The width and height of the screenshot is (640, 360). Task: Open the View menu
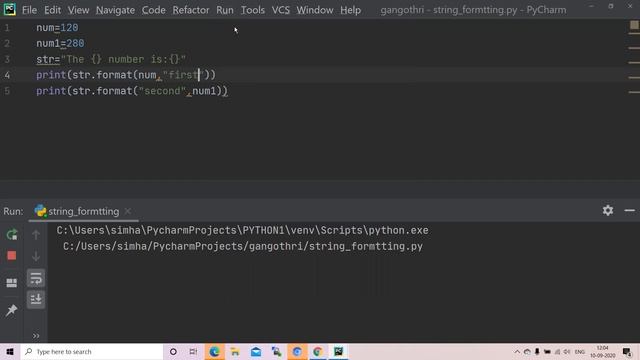coord(78,10)
